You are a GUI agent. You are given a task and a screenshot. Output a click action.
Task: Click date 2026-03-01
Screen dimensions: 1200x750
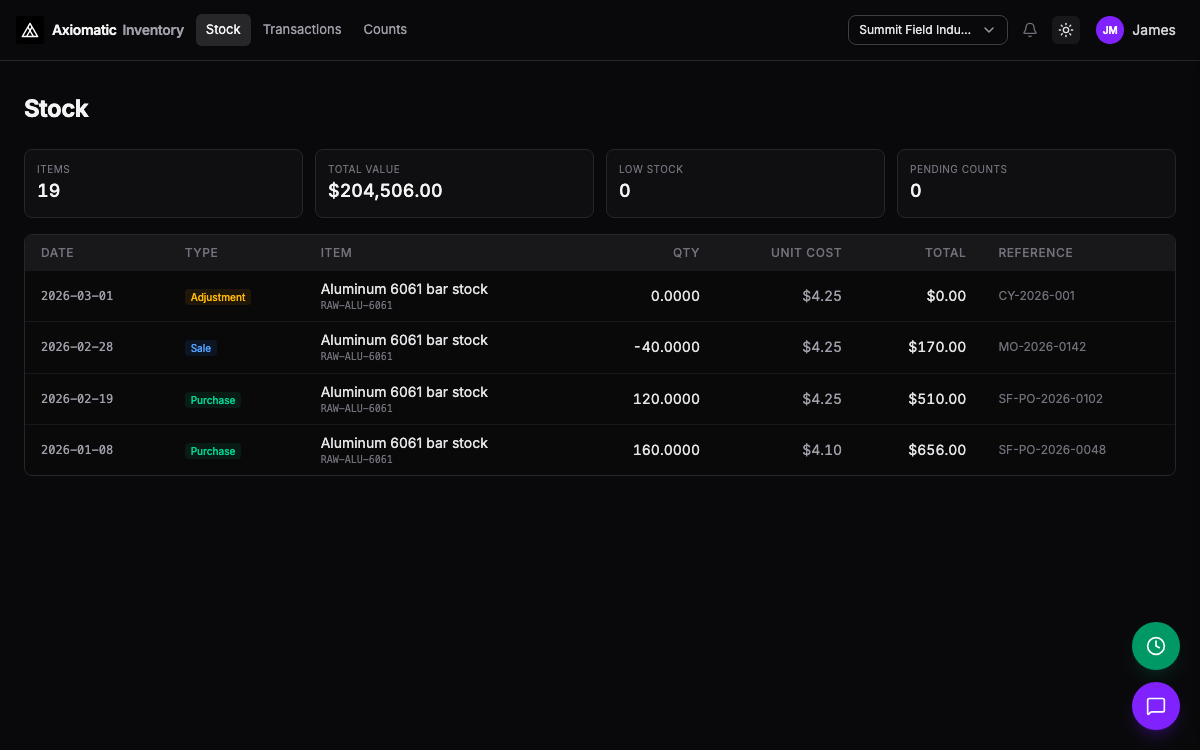click(77, 296)
